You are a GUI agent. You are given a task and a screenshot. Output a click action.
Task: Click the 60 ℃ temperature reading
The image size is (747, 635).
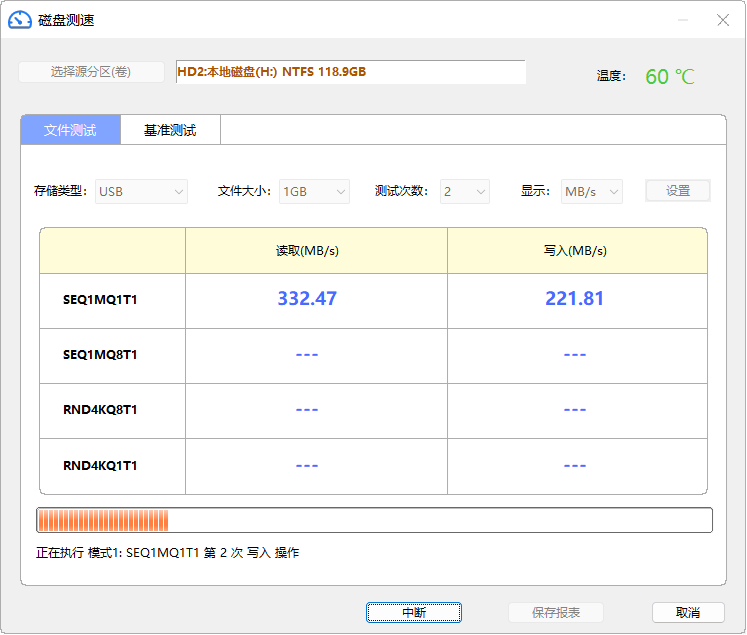coord(670,77)
